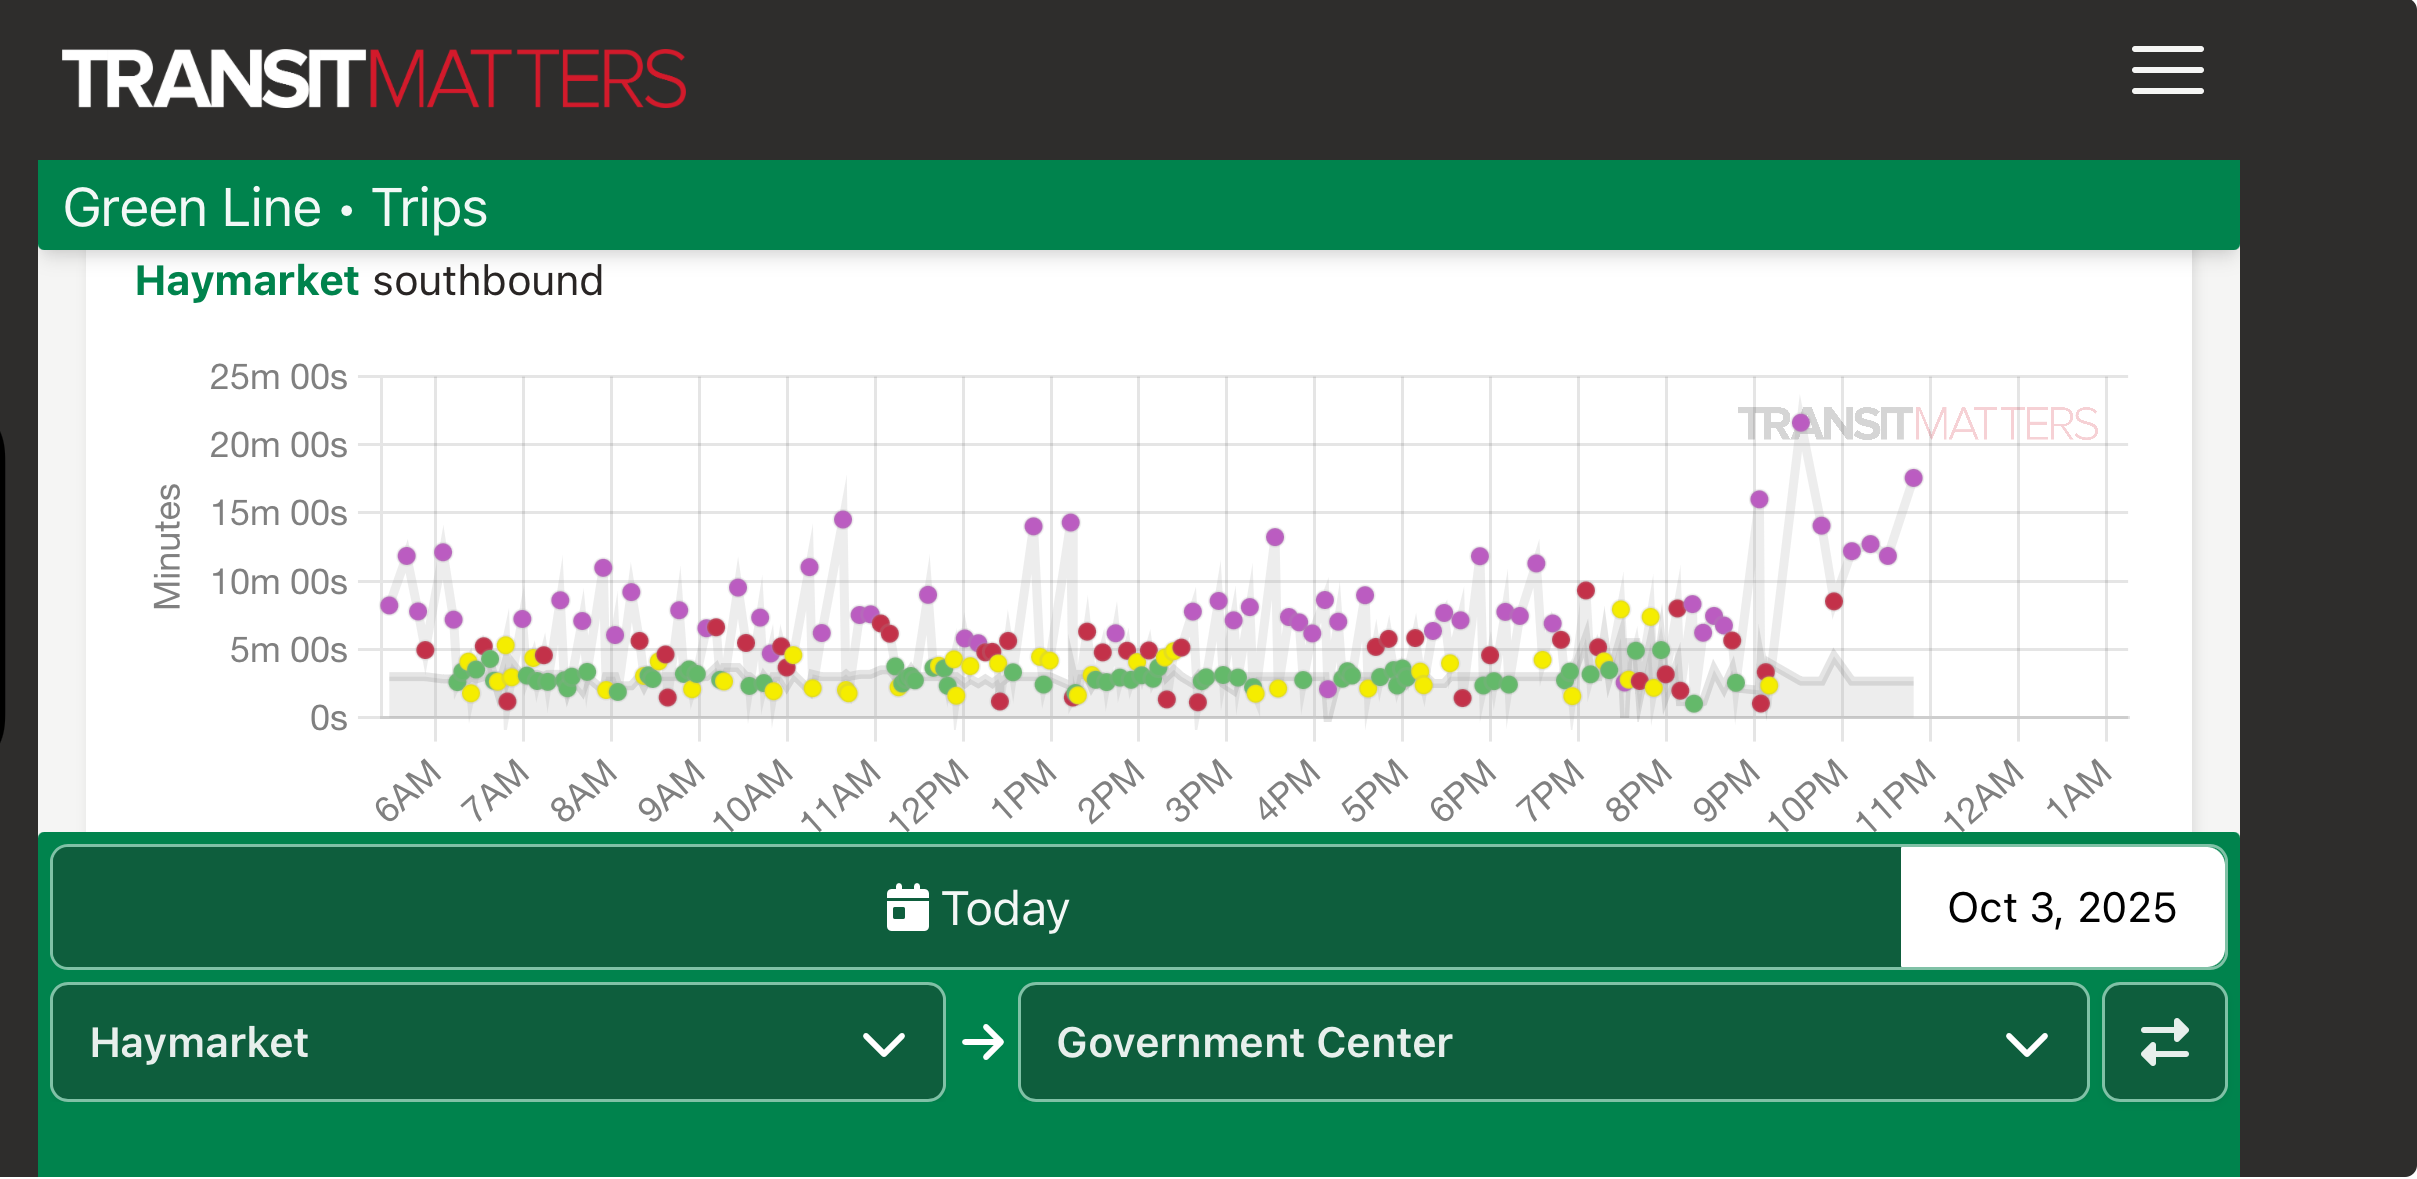The width and height of the screenshot is (2417, 1179).
Task: Click the chart's TransitMatters watermark
Action: pyautogui.click(x=1917, y=424)
